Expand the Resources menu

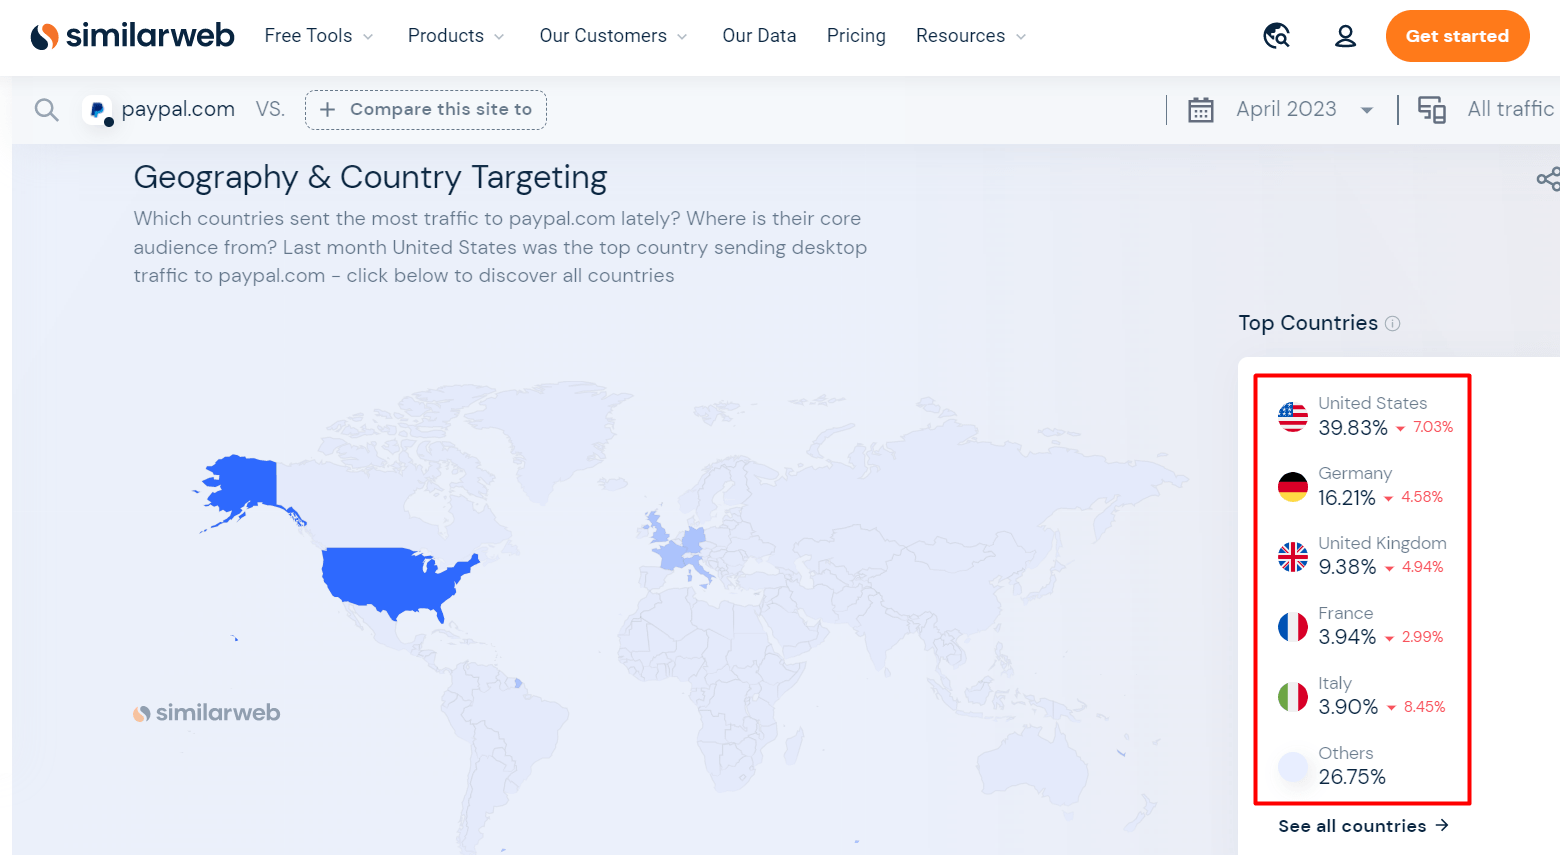970,36
